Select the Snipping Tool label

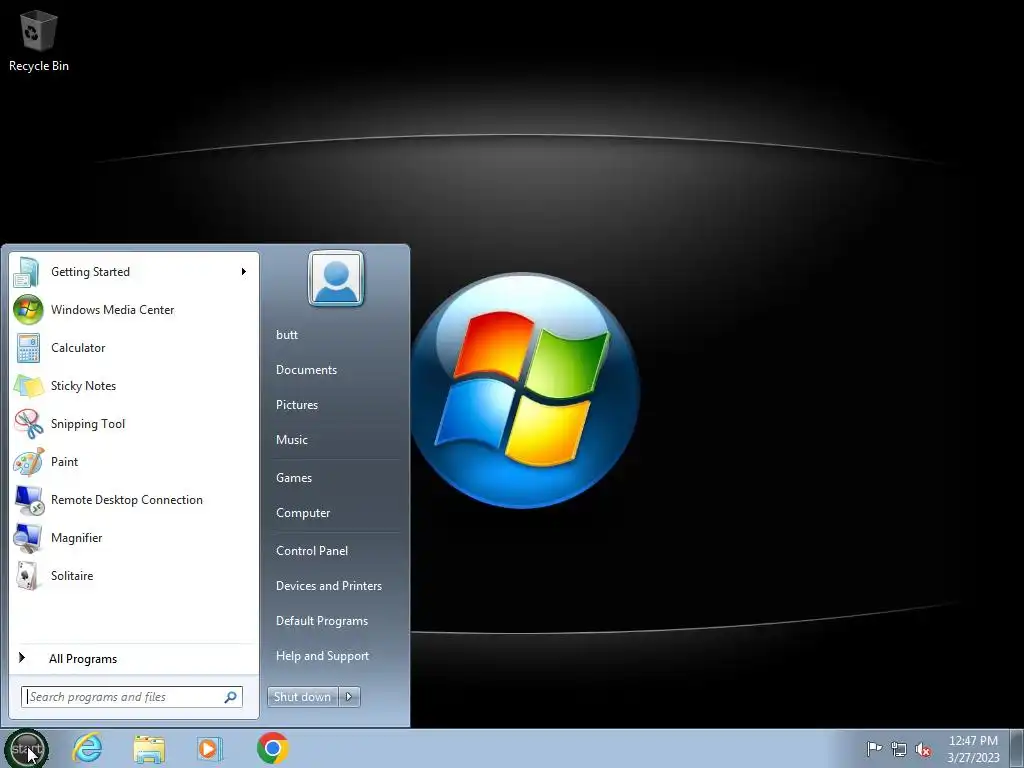point(88,424)
